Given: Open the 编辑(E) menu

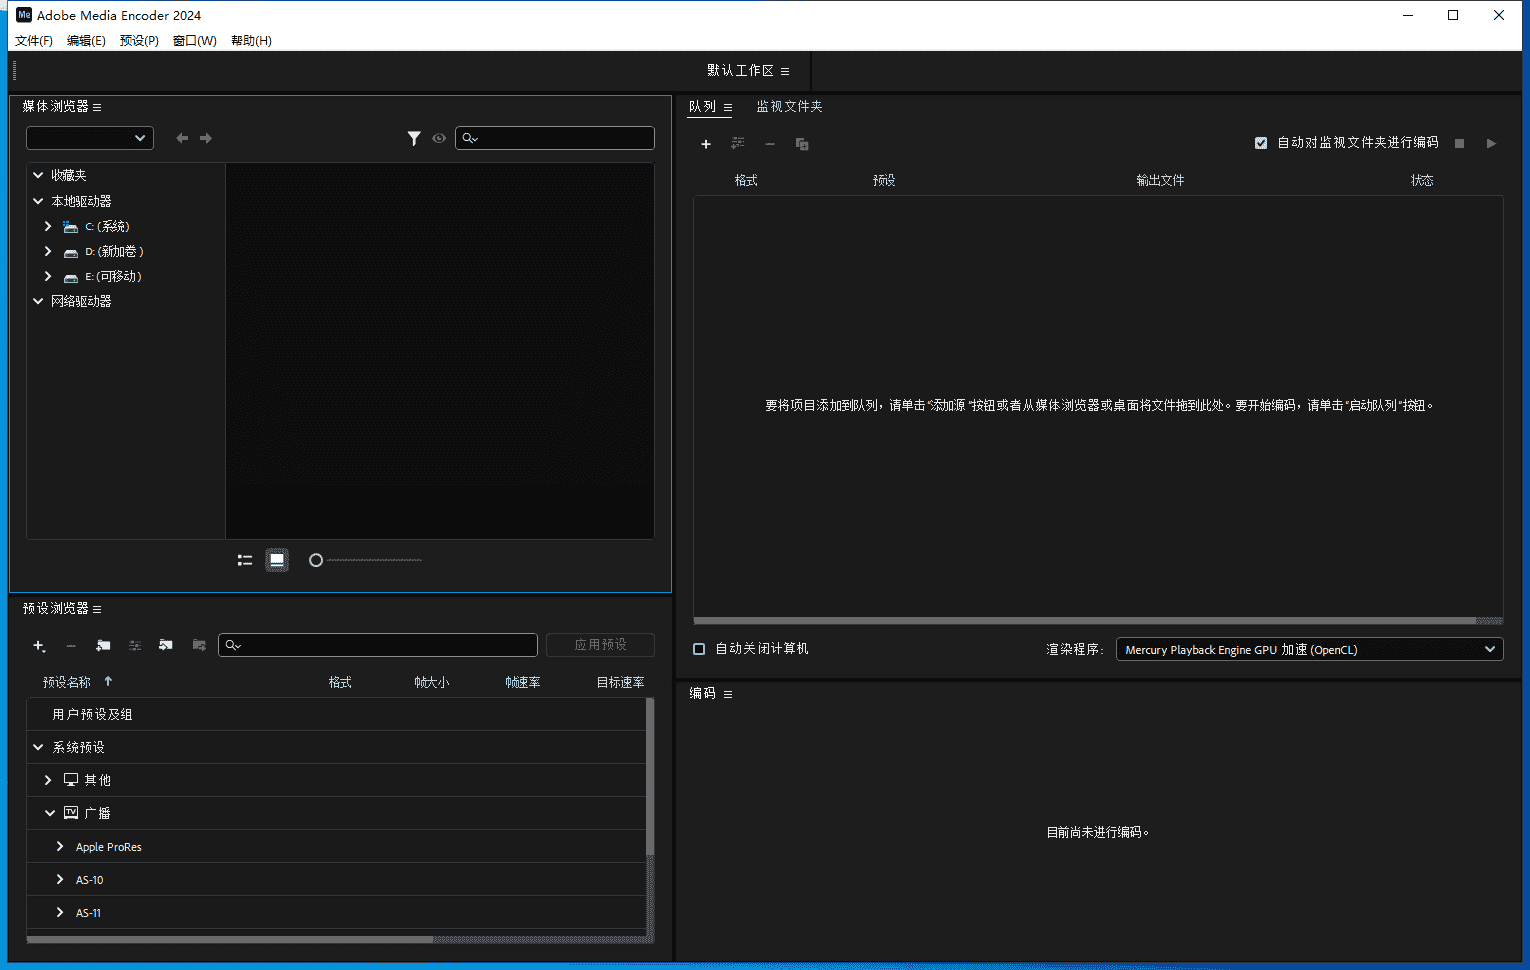Looking at the screenshot, I should [x=86, y=41].
